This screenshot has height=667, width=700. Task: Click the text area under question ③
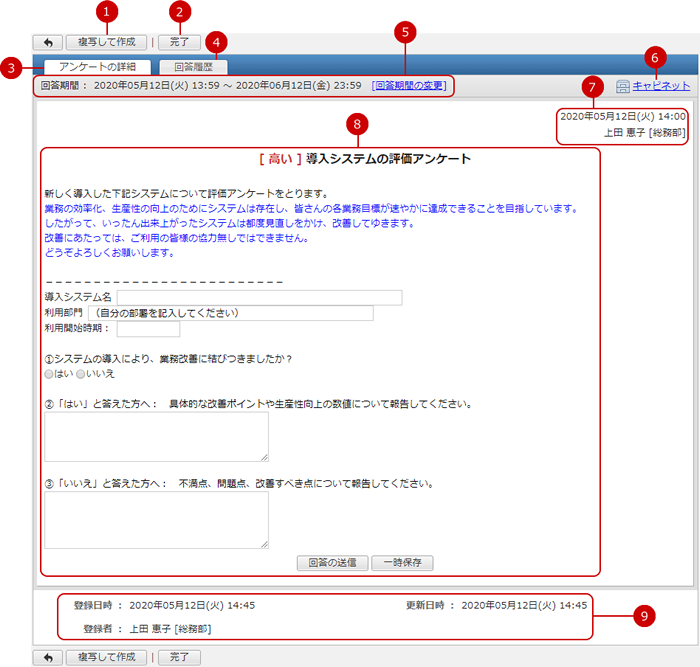tap(156, 519)
